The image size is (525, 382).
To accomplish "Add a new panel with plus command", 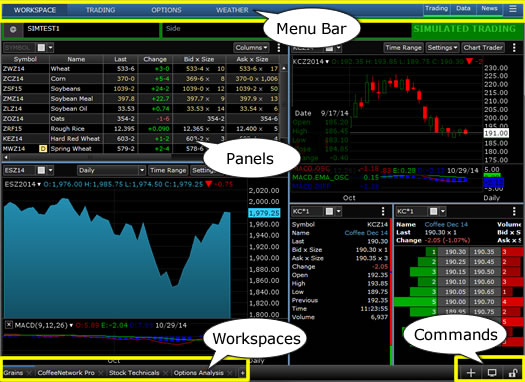I will 471,373.
